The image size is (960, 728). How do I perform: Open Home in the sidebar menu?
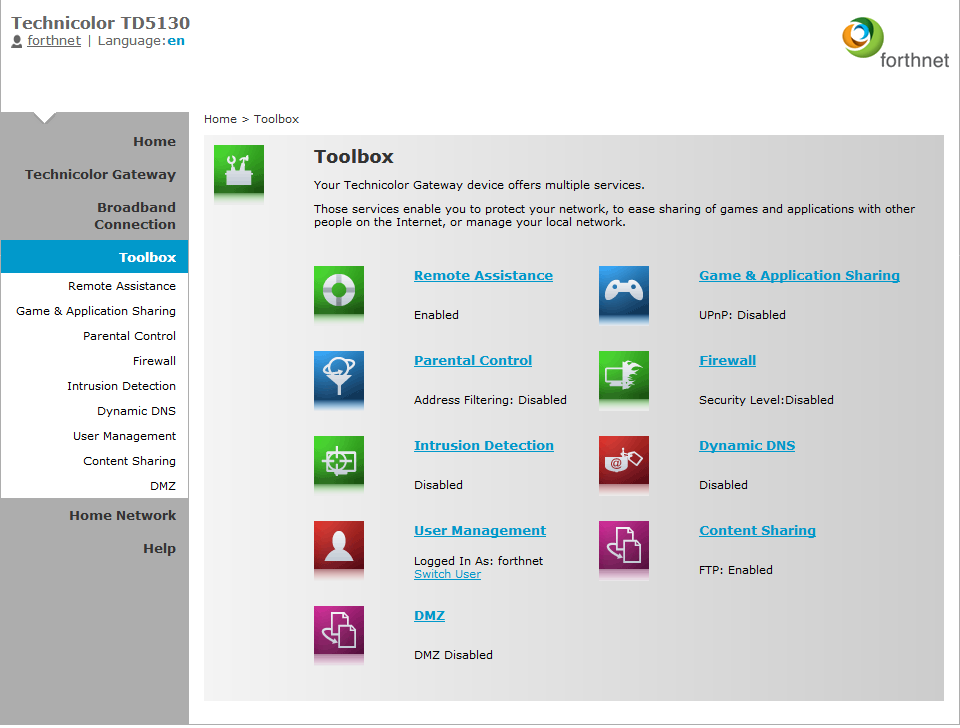[154, 141]
